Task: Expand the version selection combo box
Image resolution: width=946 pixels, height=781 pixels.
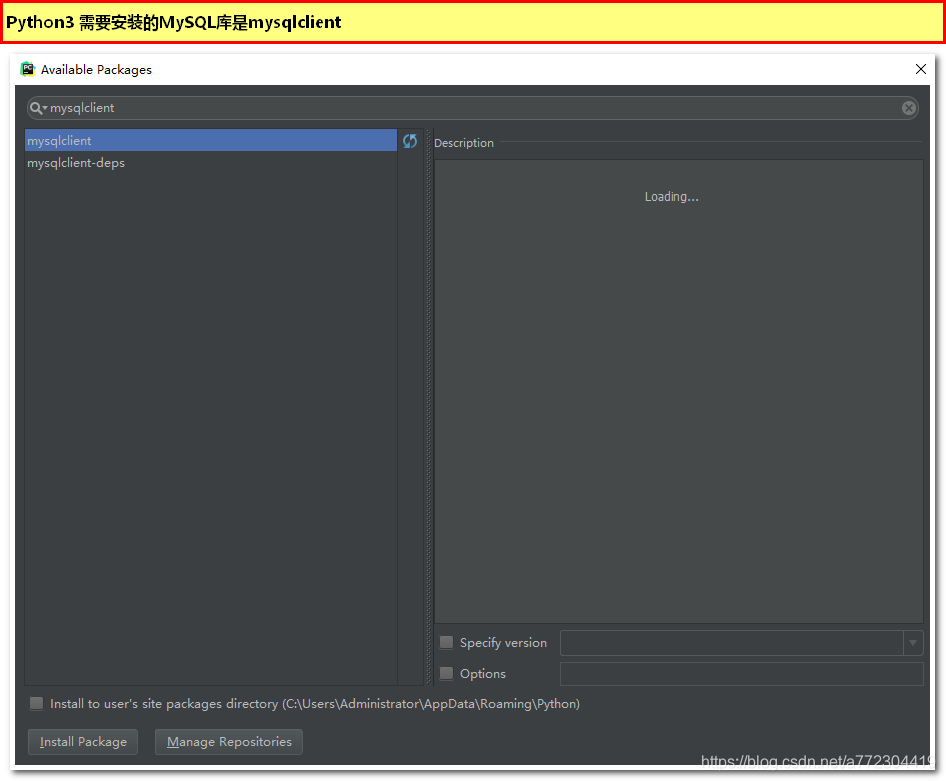Action: point(912,643)
